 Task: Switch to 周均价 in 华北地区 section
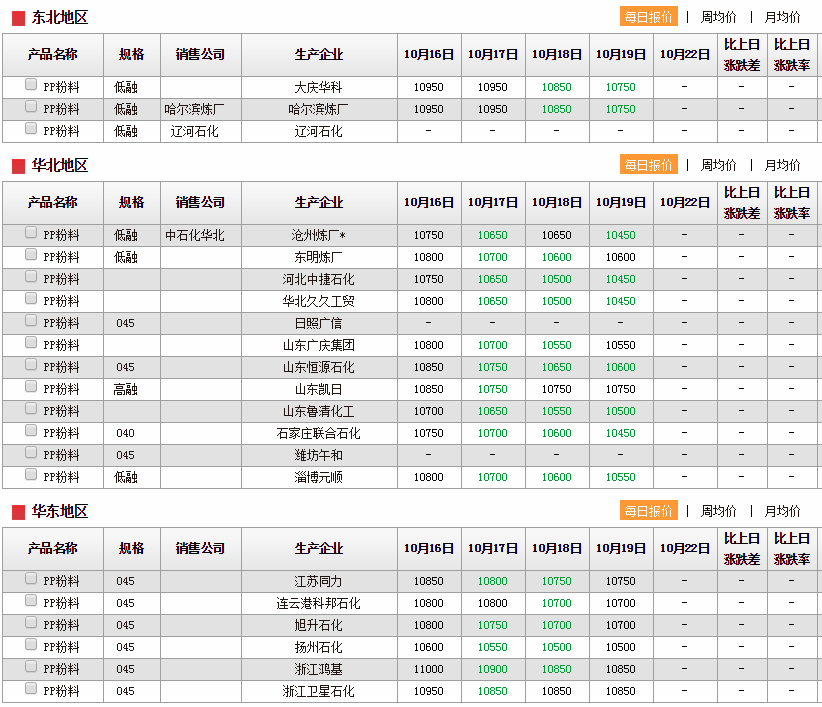(719, 165)
